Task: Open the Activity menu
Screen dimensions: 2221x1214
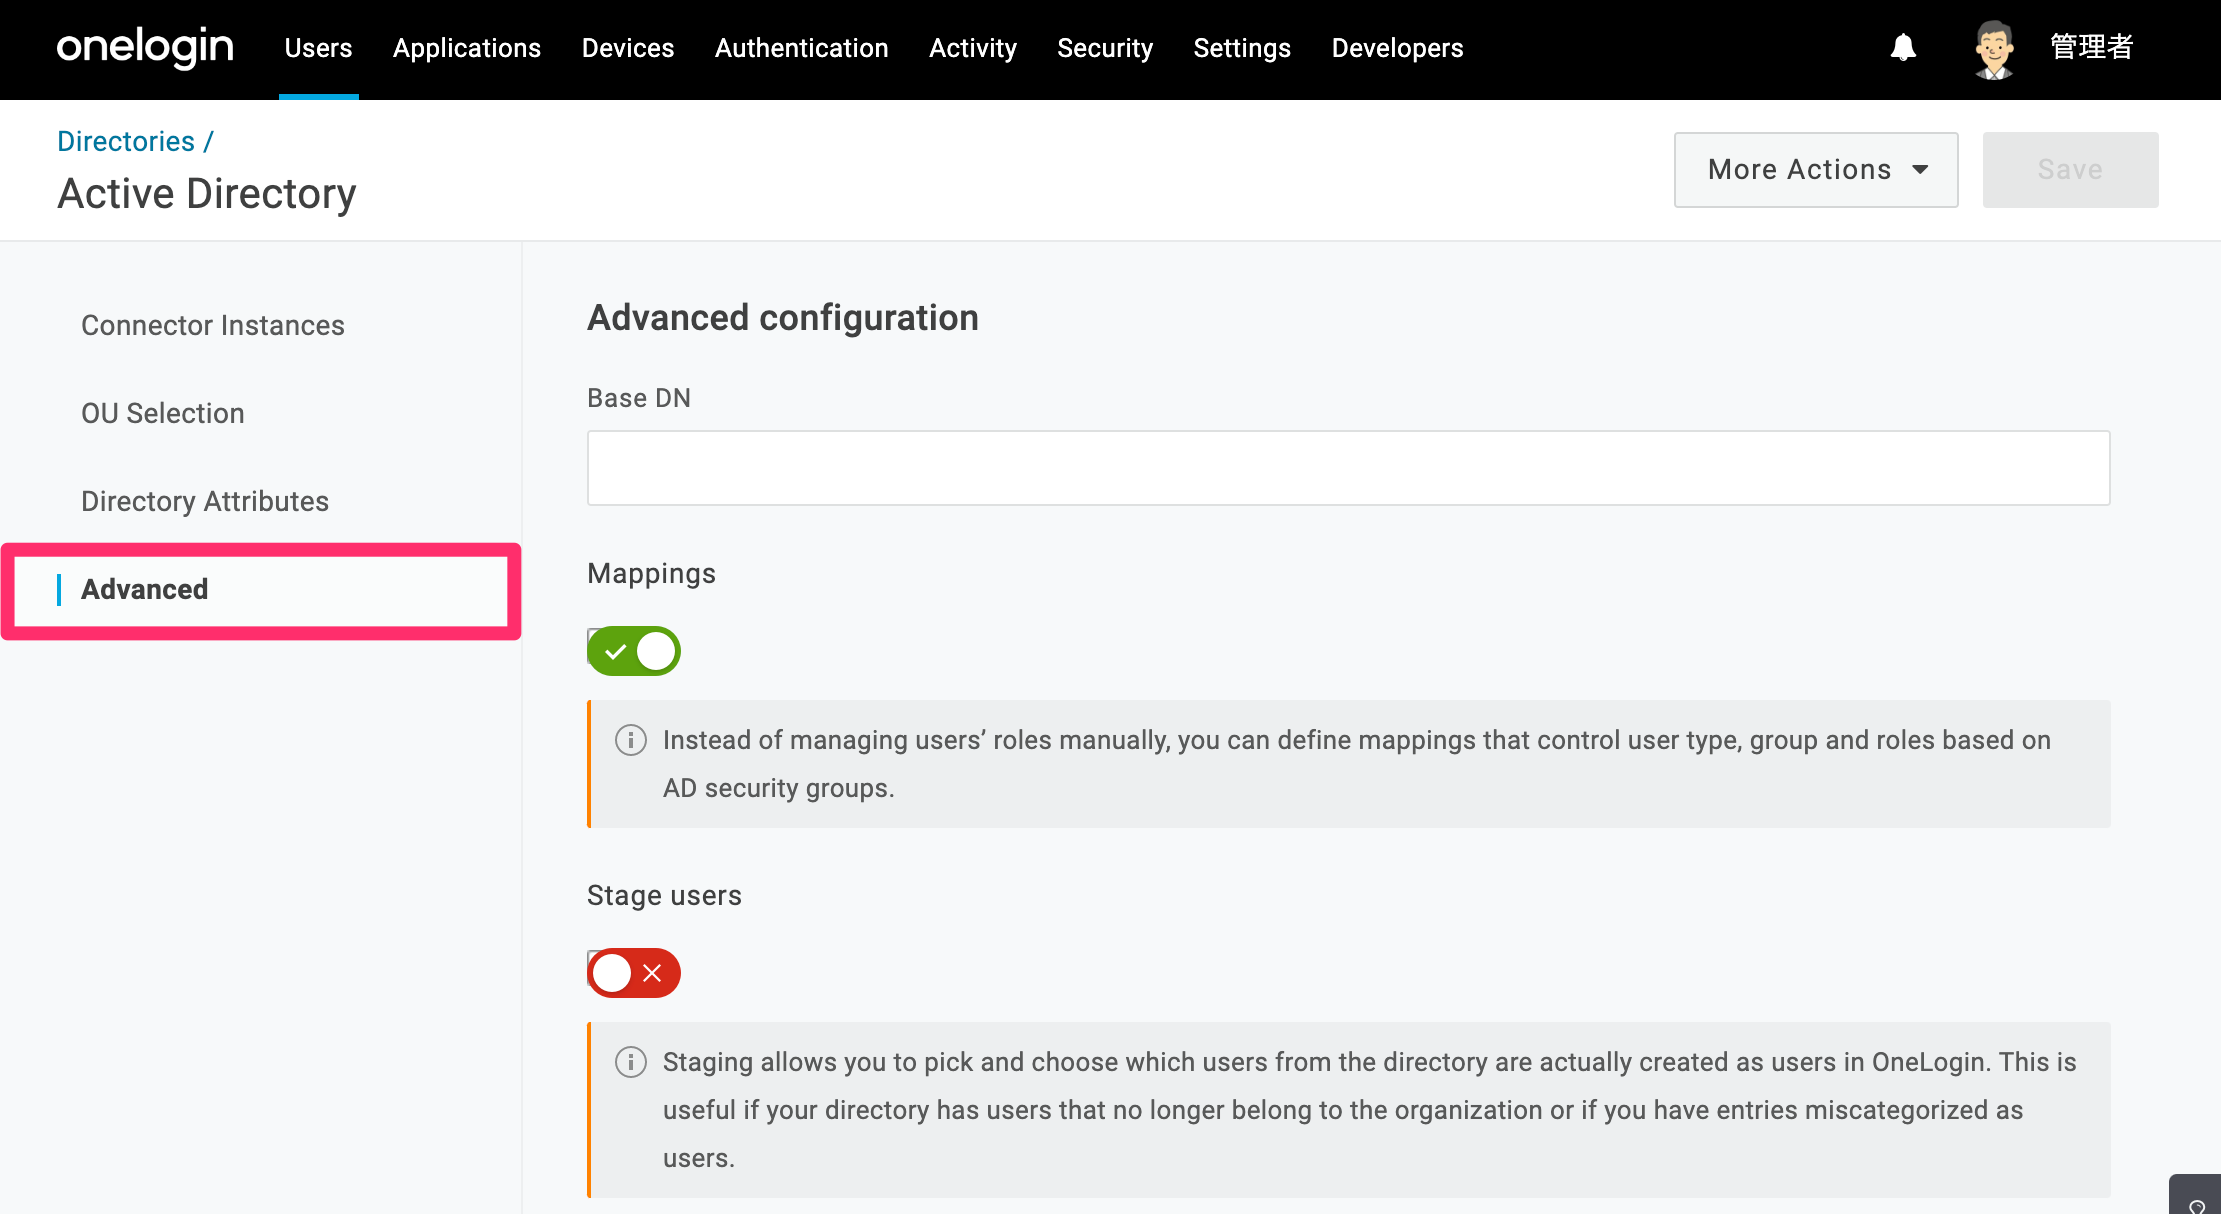Action: tap(973, 48)
